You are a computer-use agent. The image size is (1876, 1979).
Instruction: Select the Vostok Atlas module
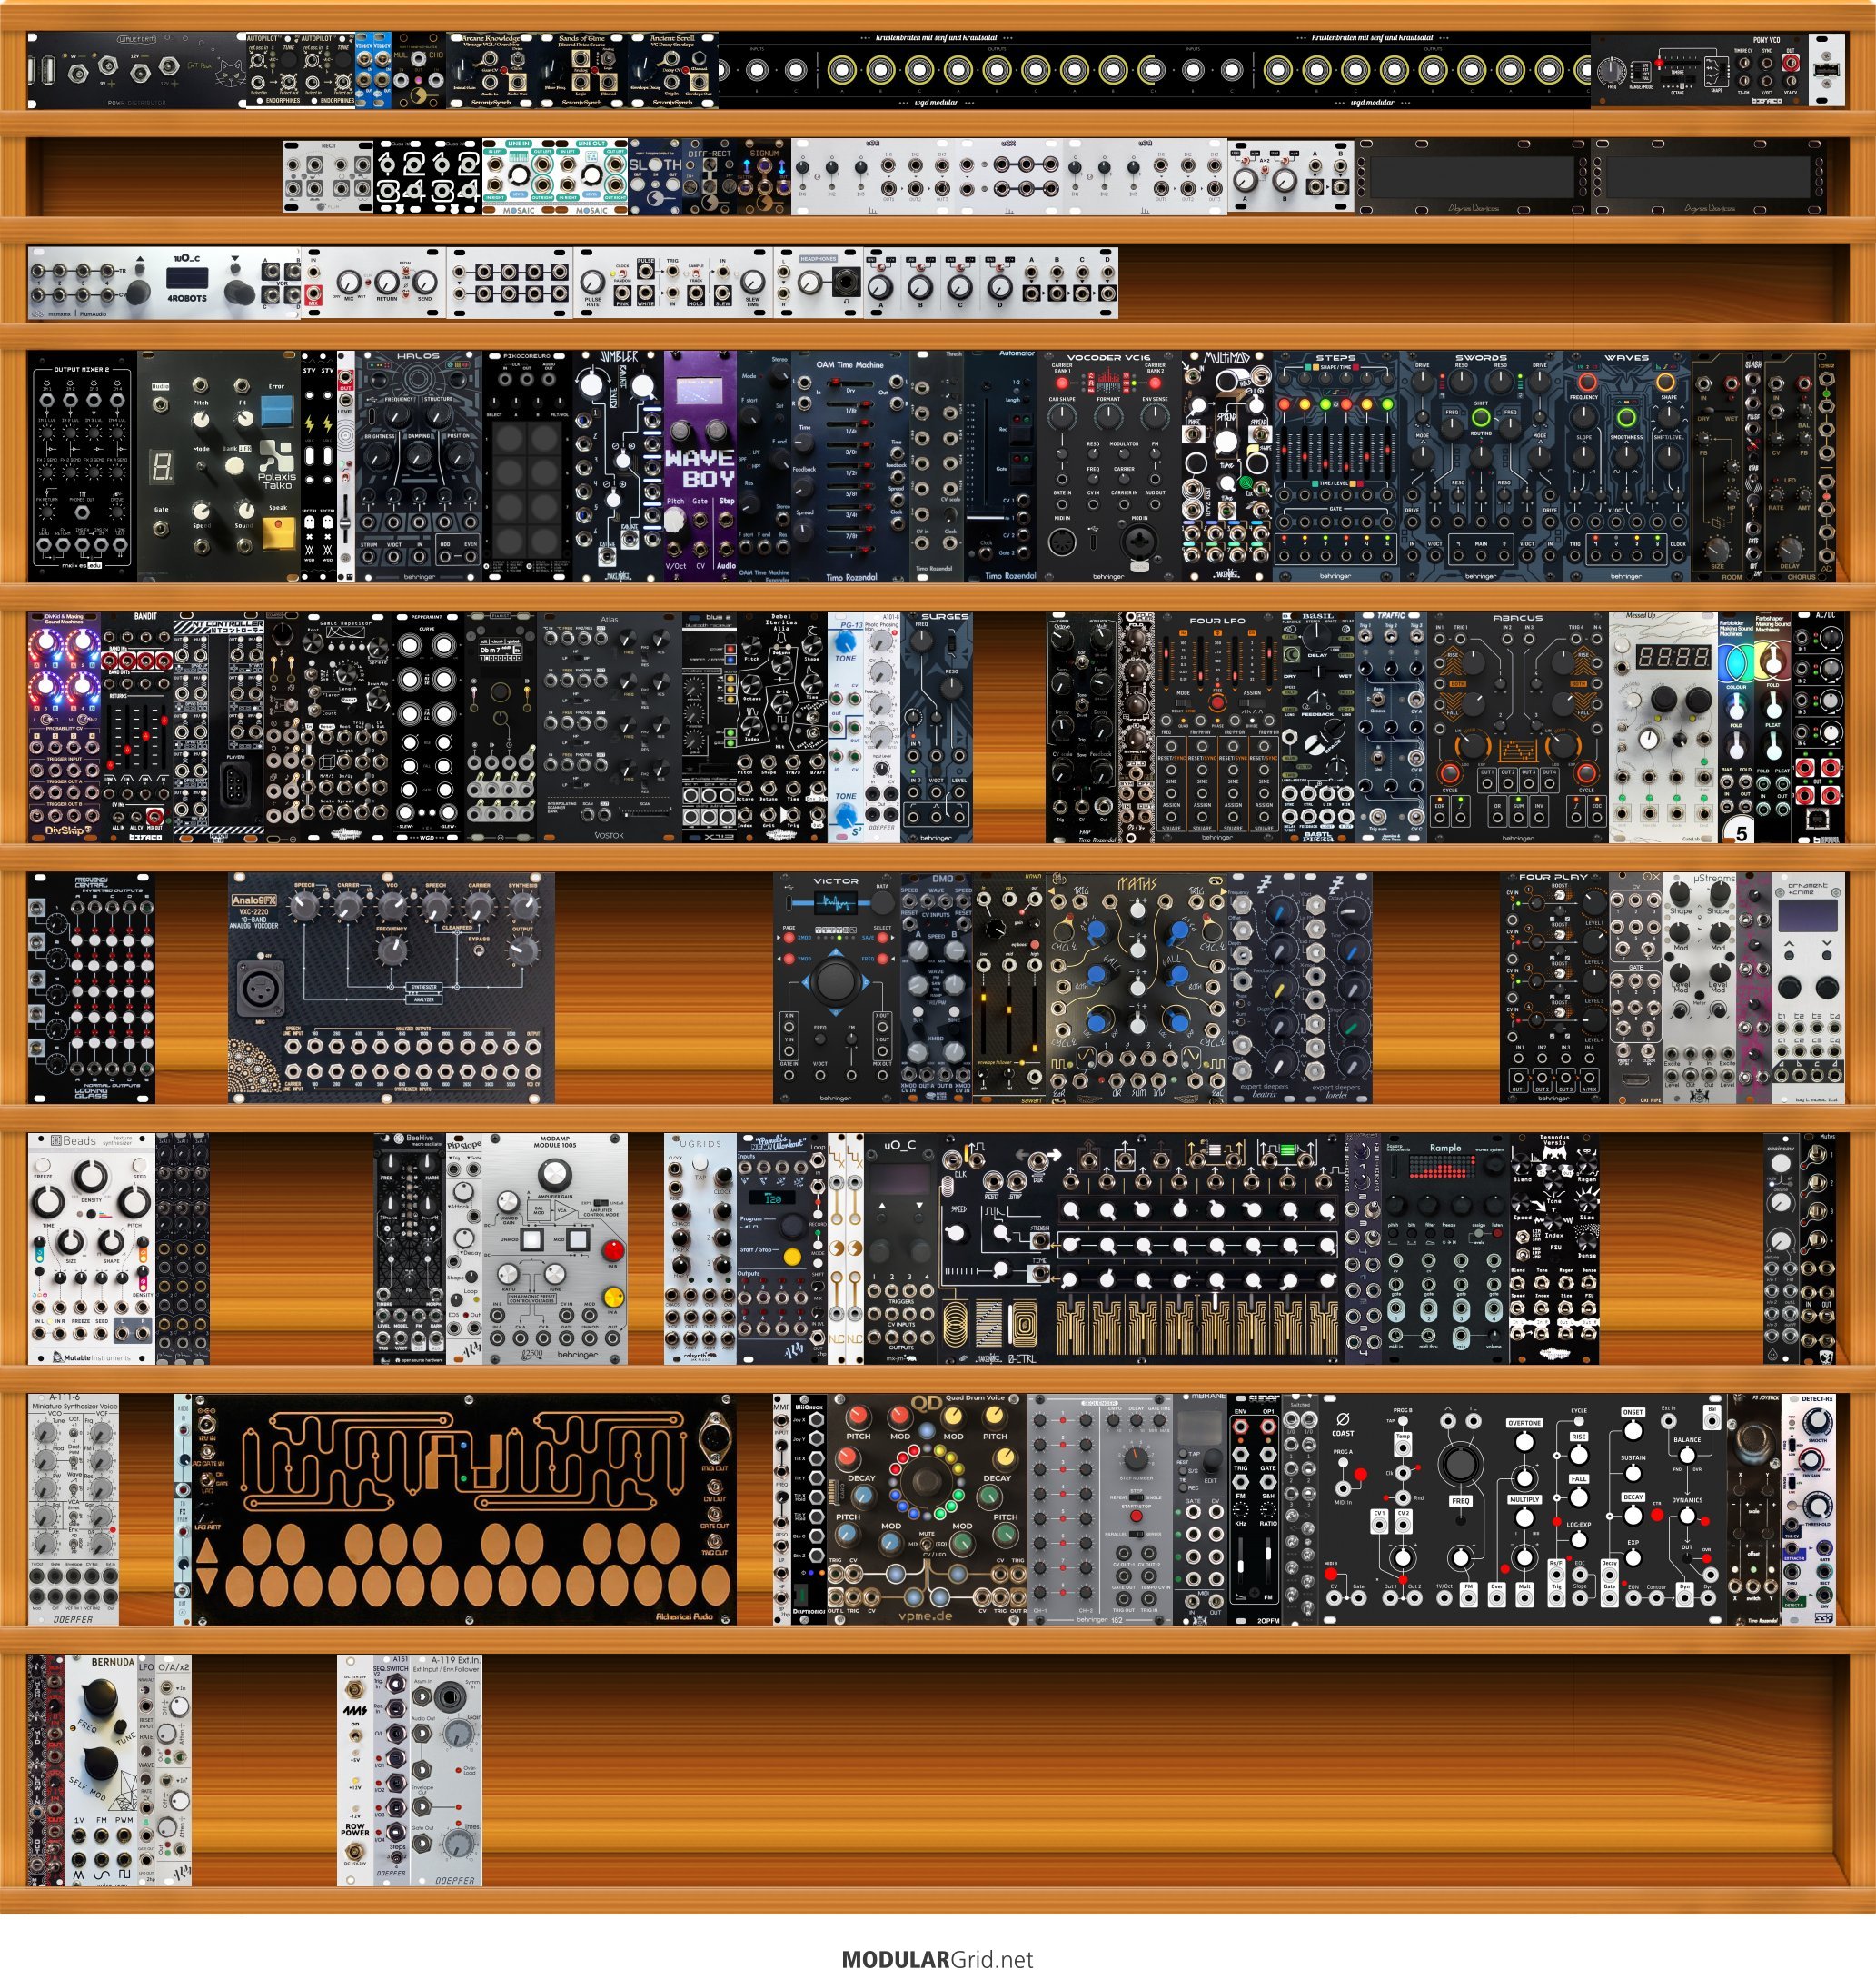click(609, 727)
